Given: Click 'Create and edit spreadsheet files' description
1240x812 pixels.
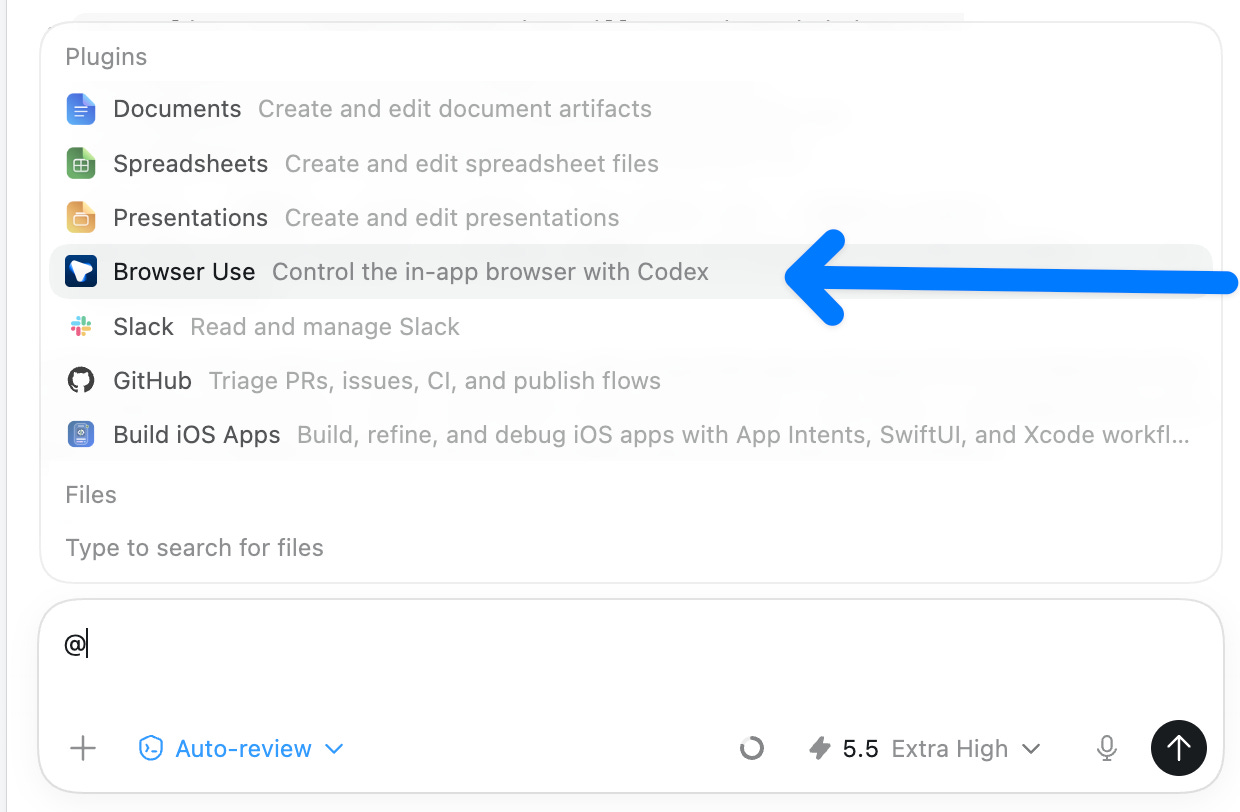Looking at the screenshot, I should pyautogui.click(x=472, y=163).
